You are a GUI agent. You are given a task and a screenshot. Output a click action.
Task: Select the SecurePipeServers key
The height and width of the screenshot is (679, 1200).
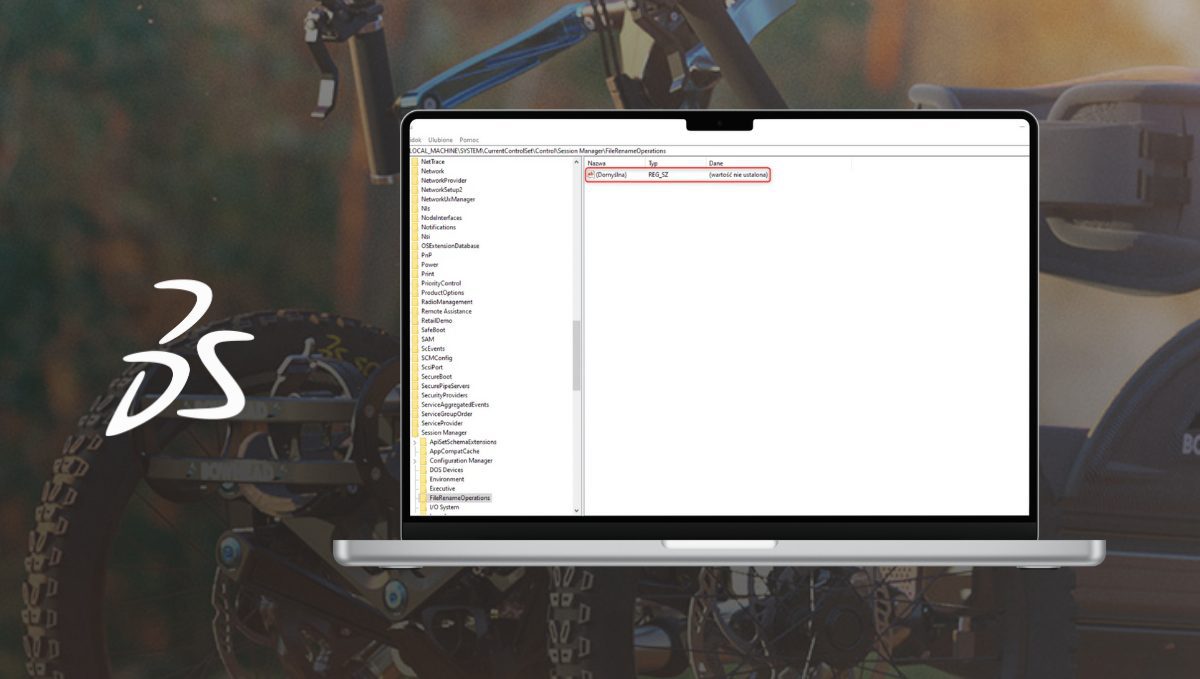coord(445,386)
